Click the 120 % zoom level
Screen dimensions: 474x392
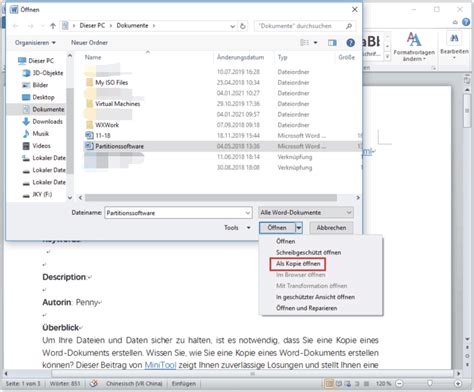[x=384, y=384]
